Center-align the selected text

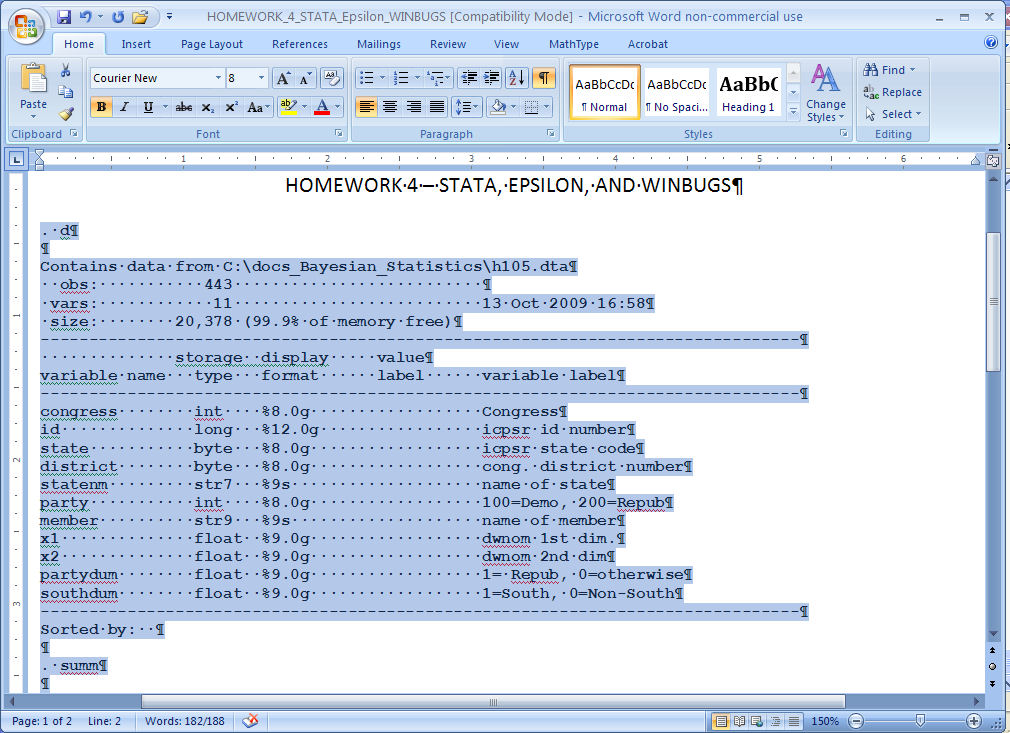[390, 107]
